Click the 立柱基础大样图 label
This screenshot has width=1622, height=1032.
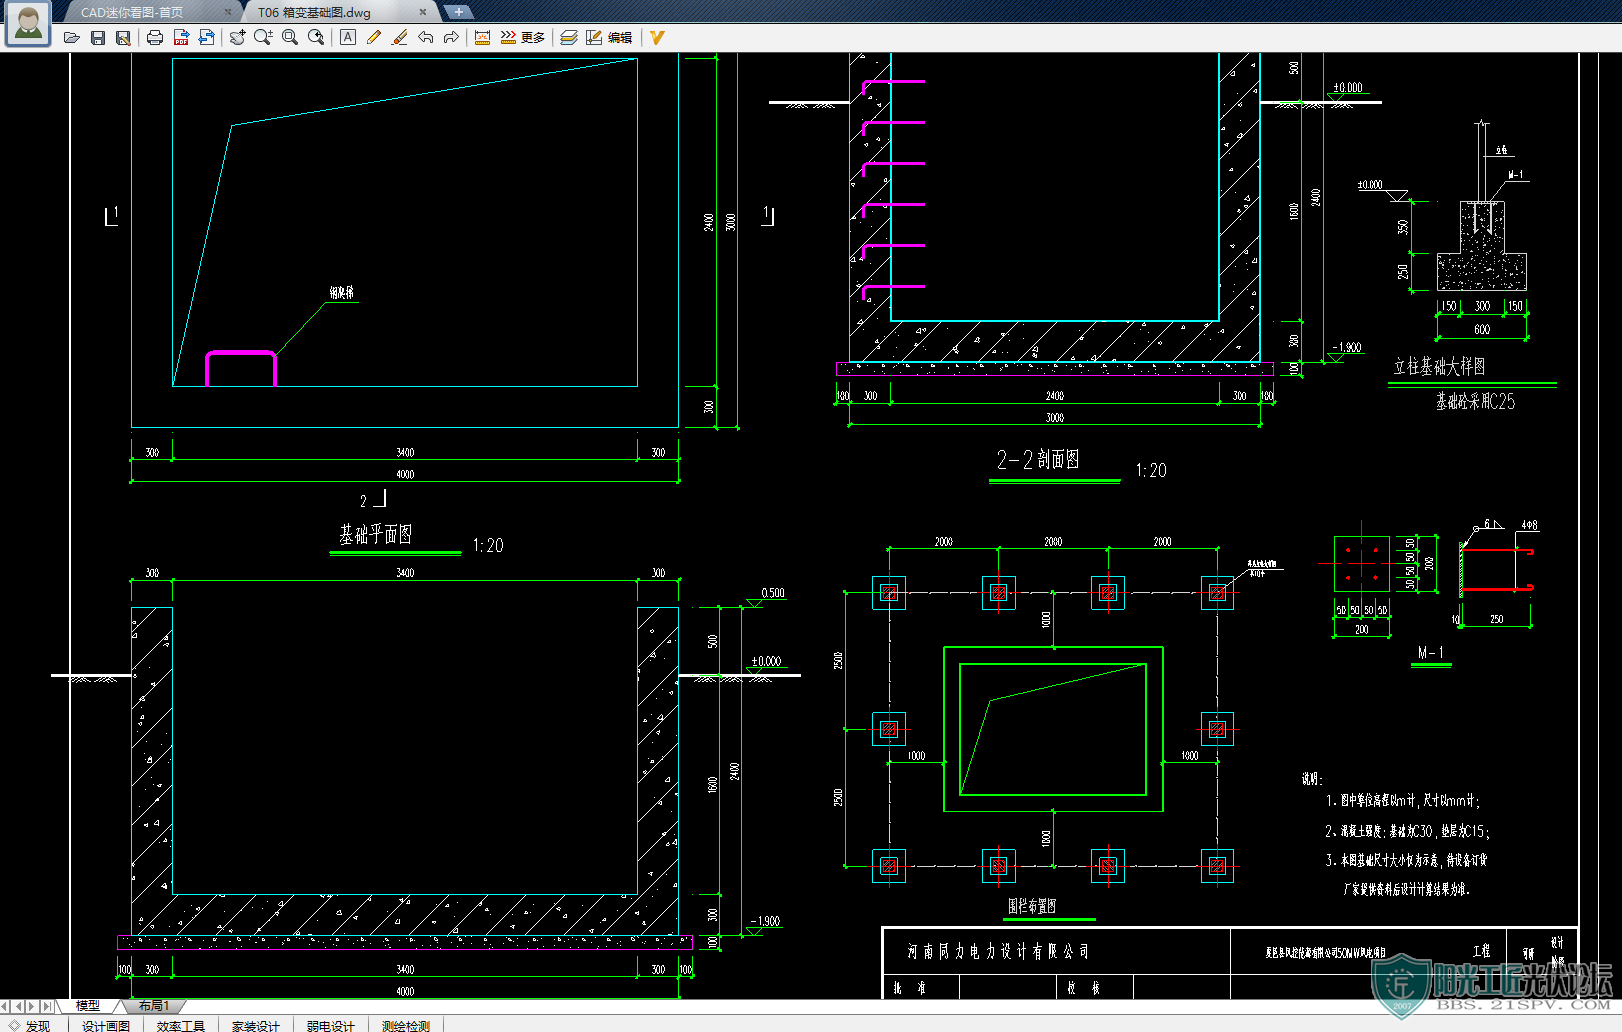(1439, 366)
